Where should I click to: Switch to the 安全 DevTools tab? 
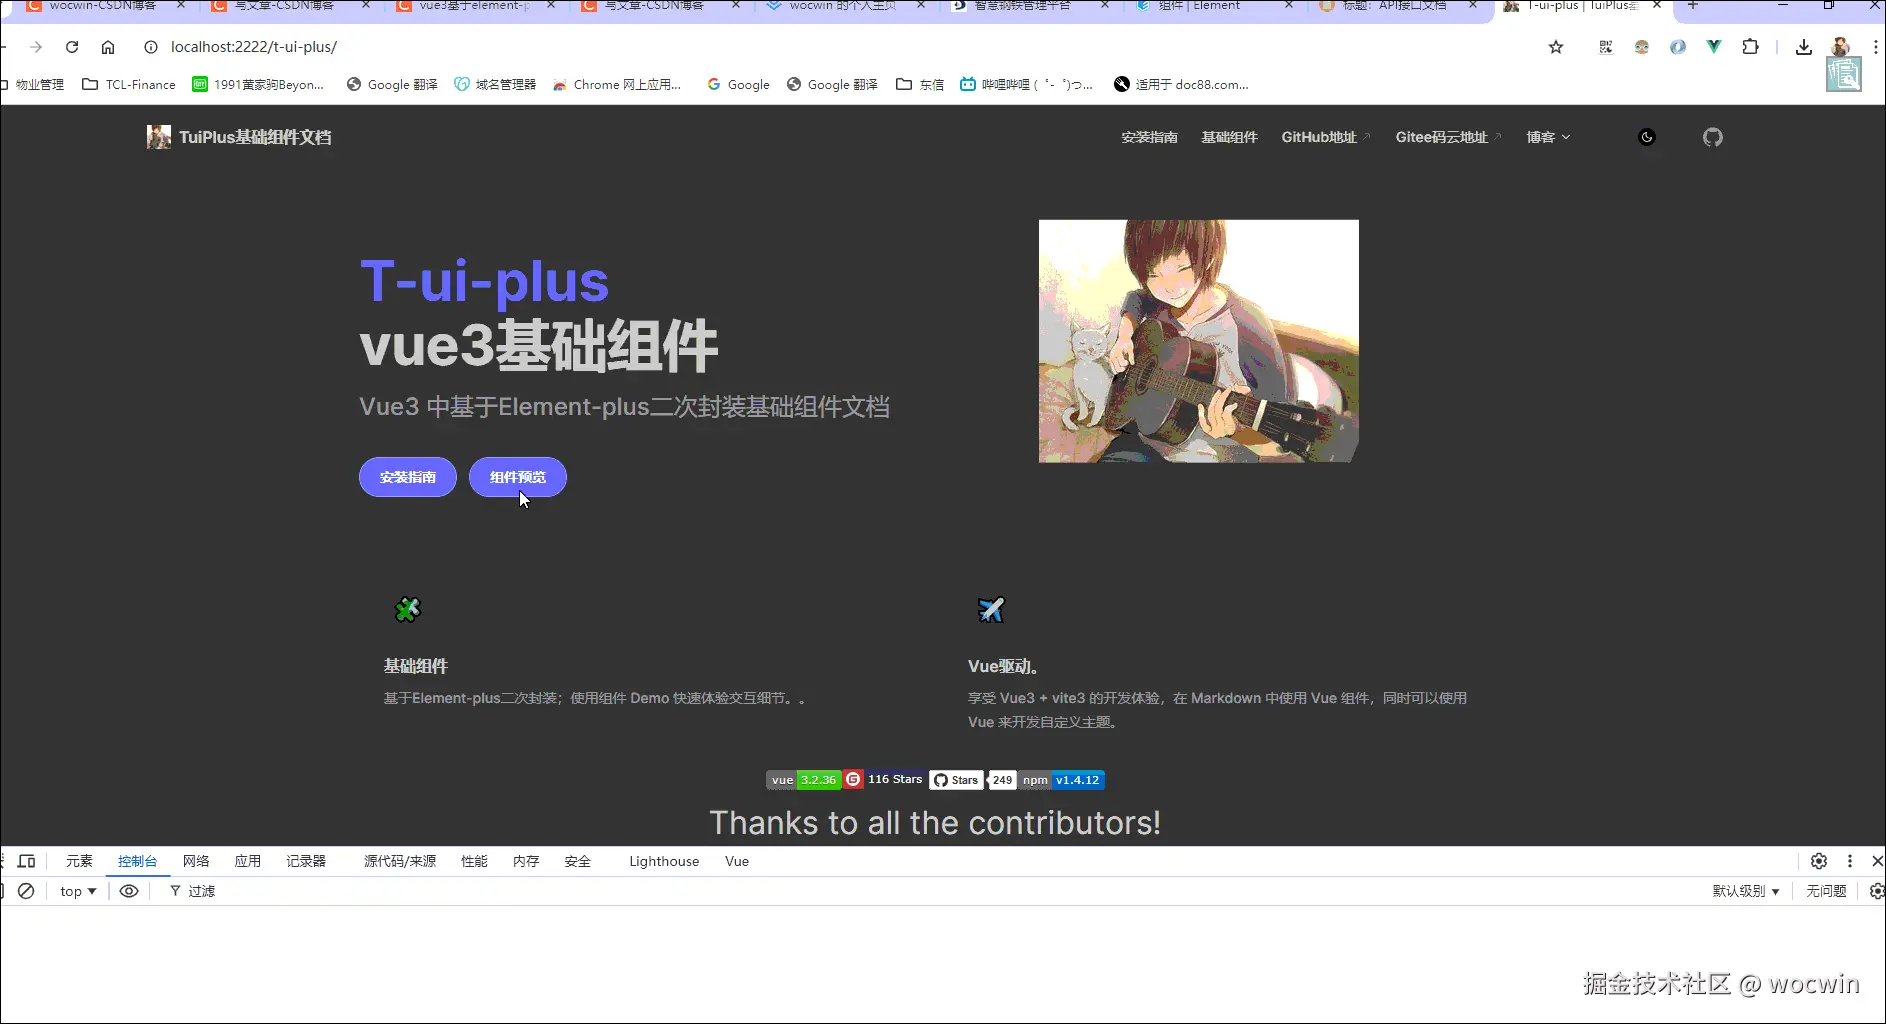click(578, 861)
